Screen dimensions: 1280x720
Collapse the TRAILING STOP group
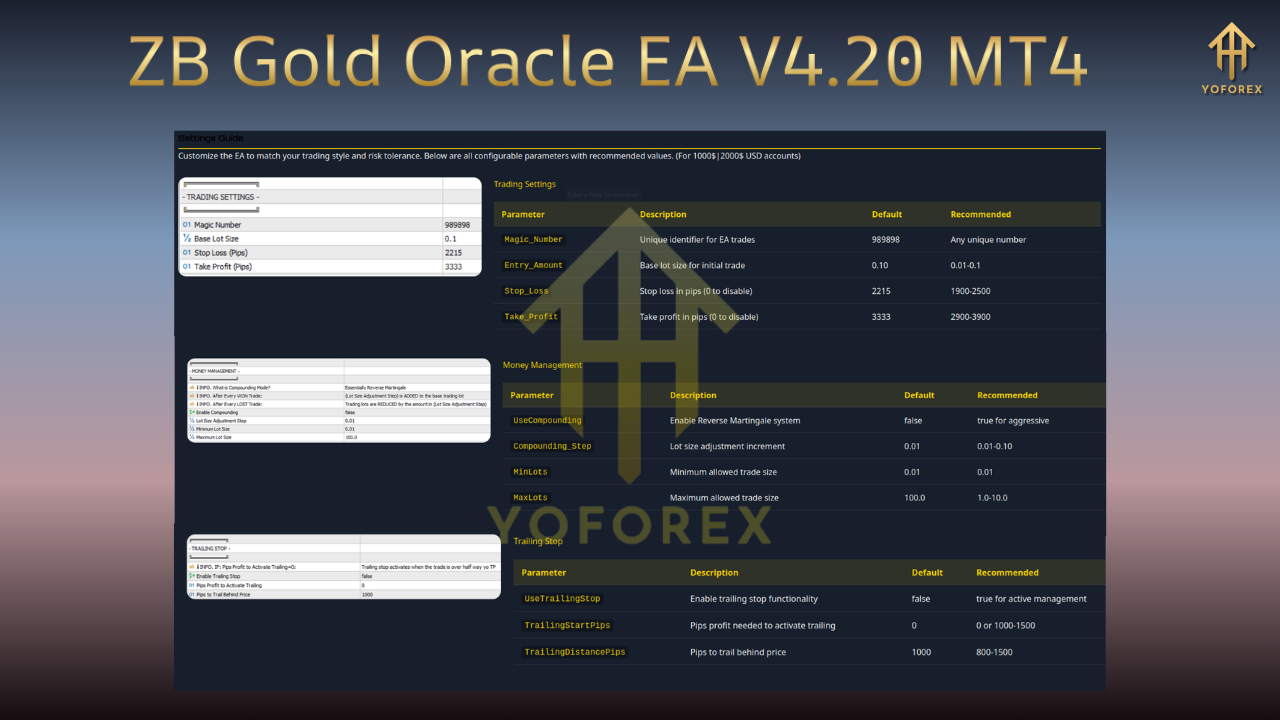point(210,548)
